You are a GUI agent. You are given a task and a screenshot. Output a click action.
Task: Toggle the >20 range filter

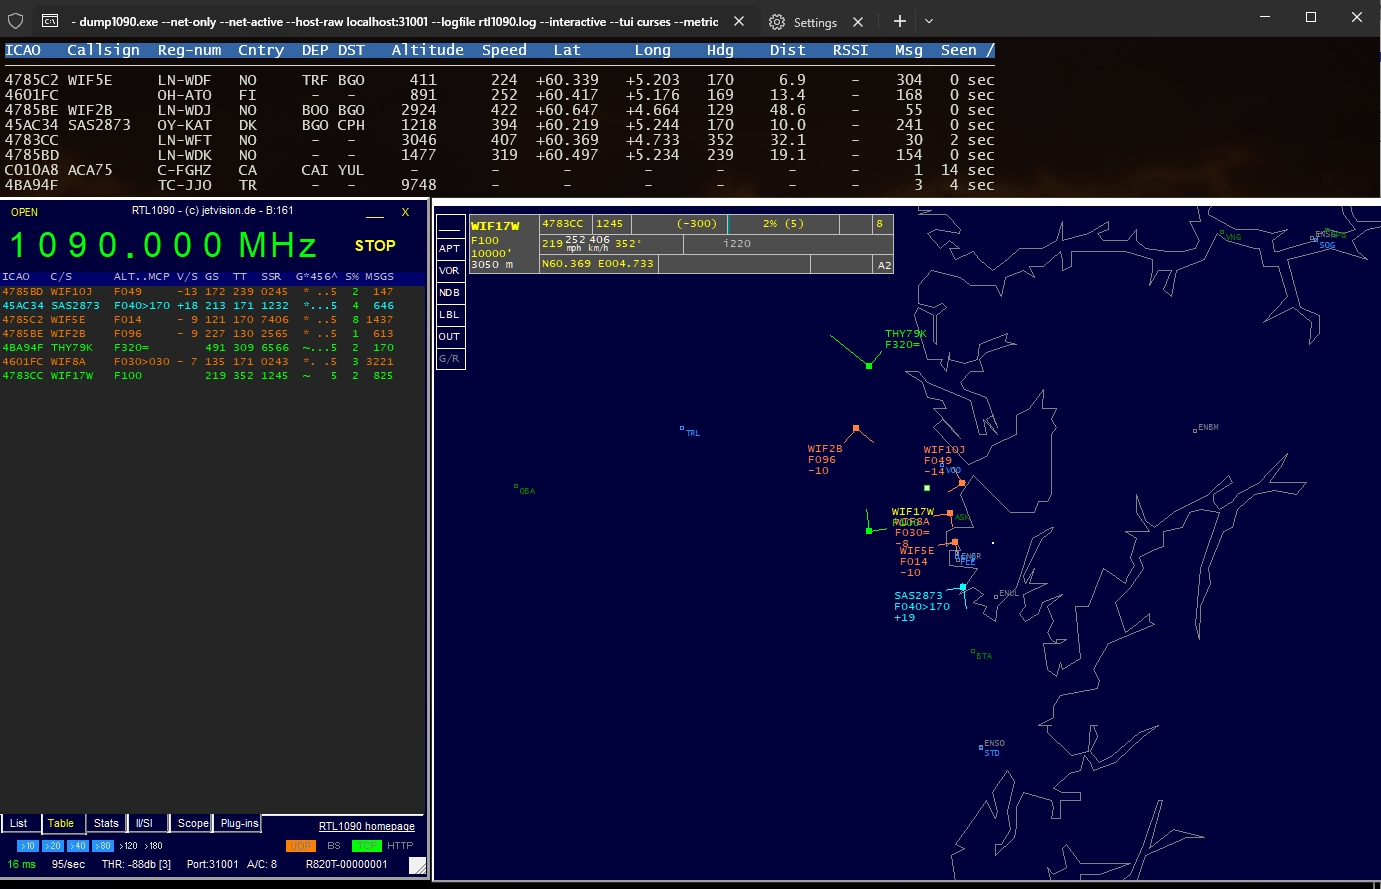click(53, 846)
